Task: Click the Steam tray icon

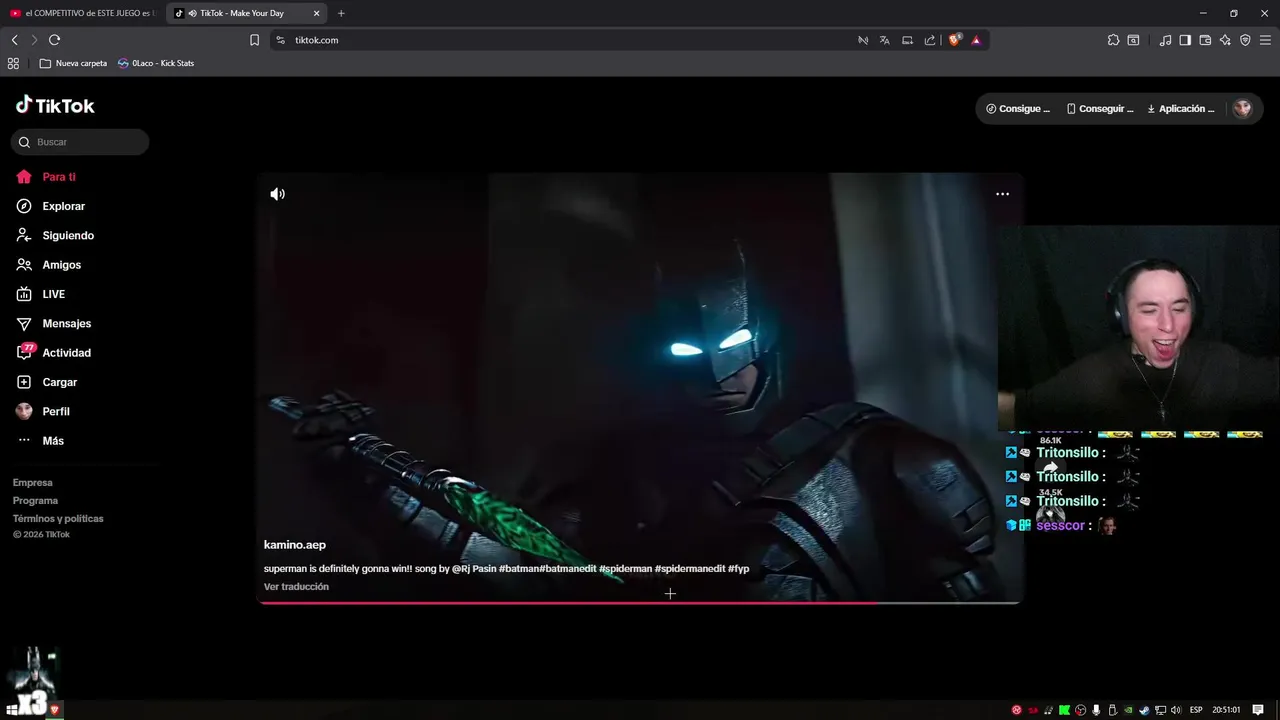Action: click(1144, 710)
